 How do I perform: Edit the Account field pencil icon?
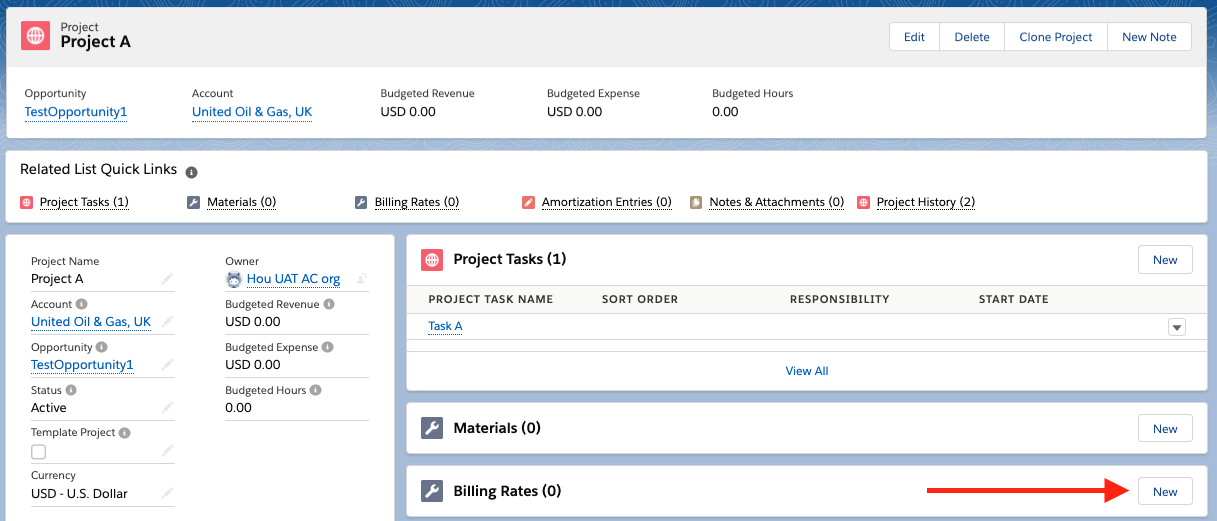(x=167, y=321)
